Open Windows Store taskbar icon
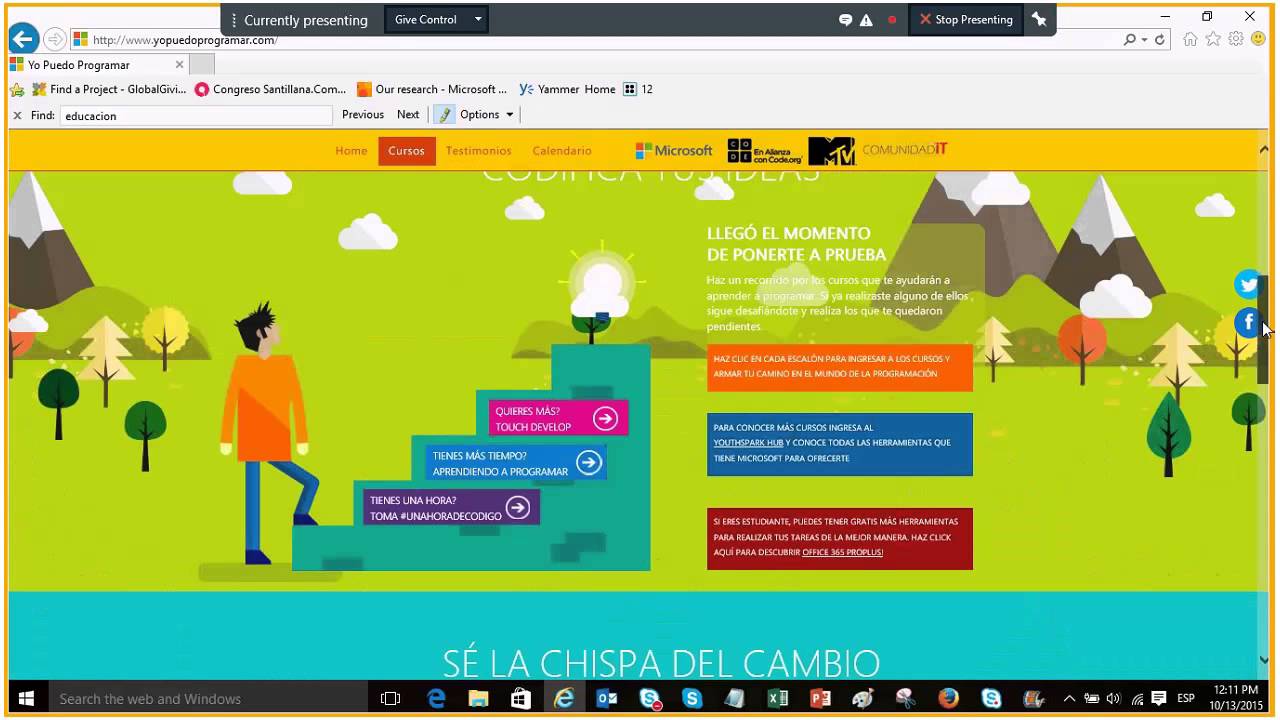 pos(521,699)
